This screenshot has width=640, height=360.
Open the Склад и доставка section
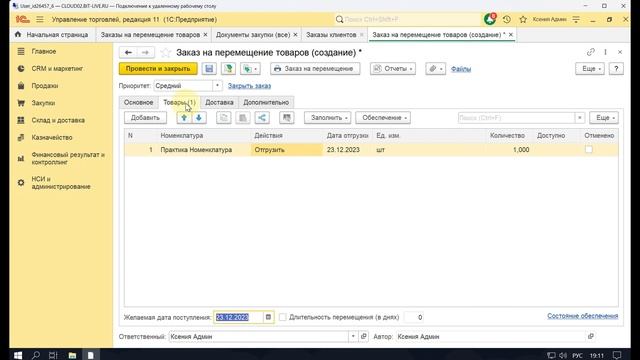click(58, 120)
